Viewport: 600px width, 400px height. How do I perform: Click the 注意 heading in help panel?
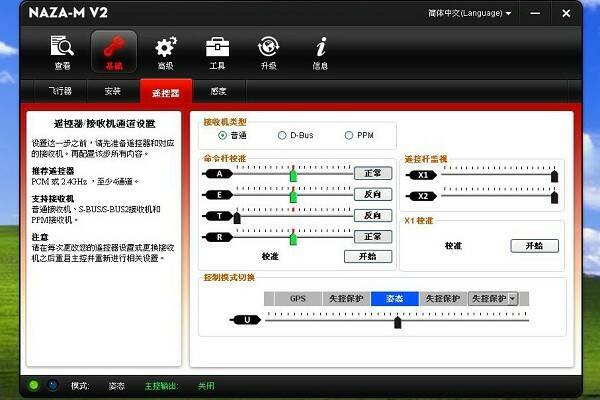[x=40, y=237]
